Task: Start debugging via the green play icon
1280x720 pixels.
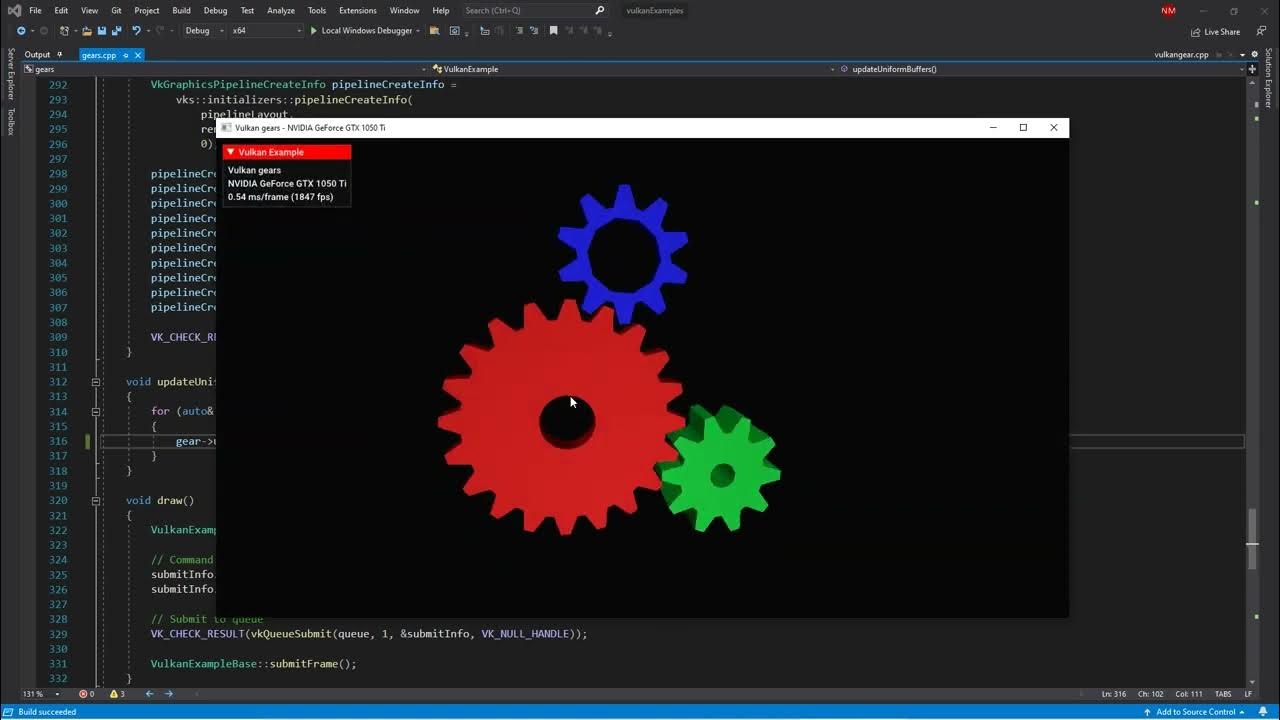Action: pos(314,31)
